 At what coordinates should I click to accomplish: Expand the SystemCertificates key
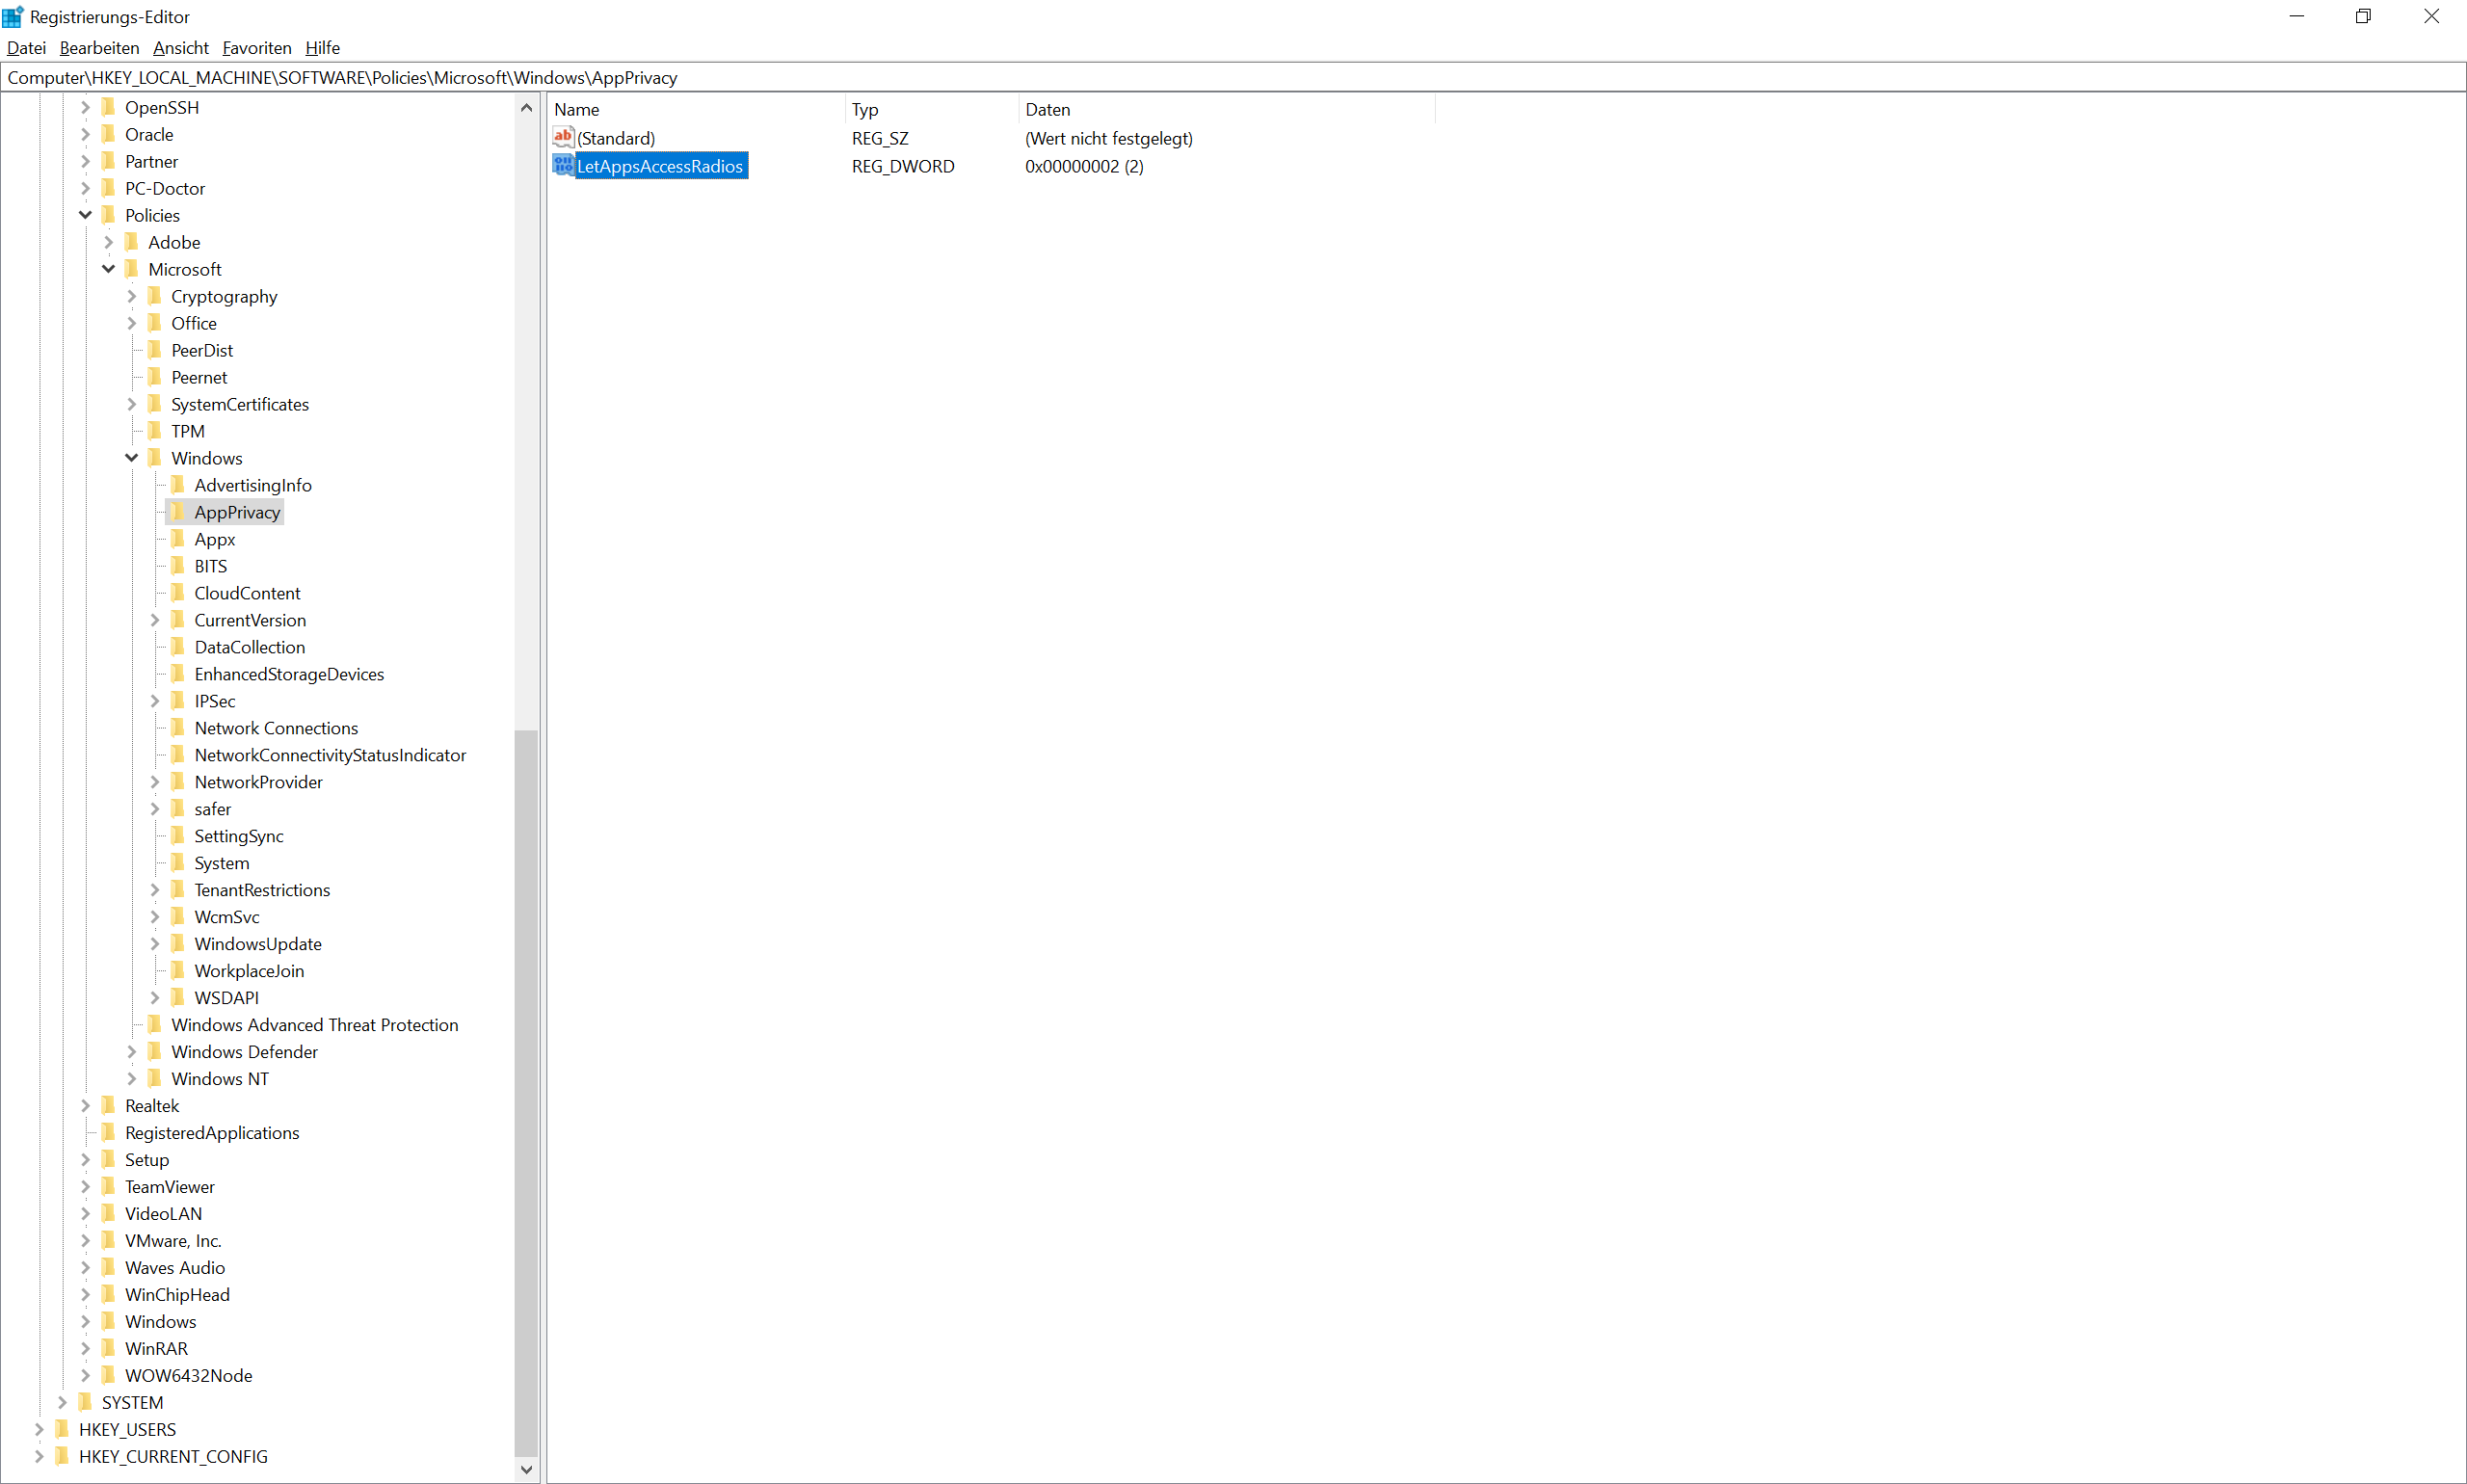point(132,404)
